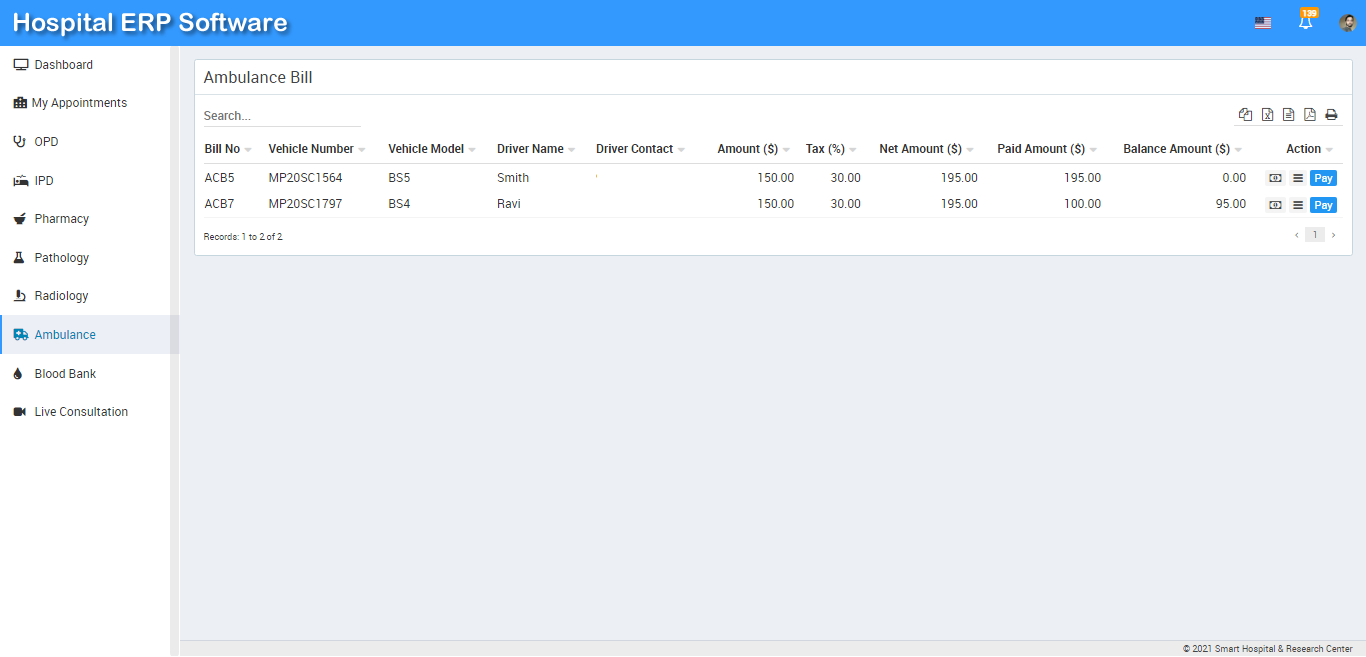Sort by Bill No column
Viewport: 1366px width, 657px height.
click(x=222, y=149)
